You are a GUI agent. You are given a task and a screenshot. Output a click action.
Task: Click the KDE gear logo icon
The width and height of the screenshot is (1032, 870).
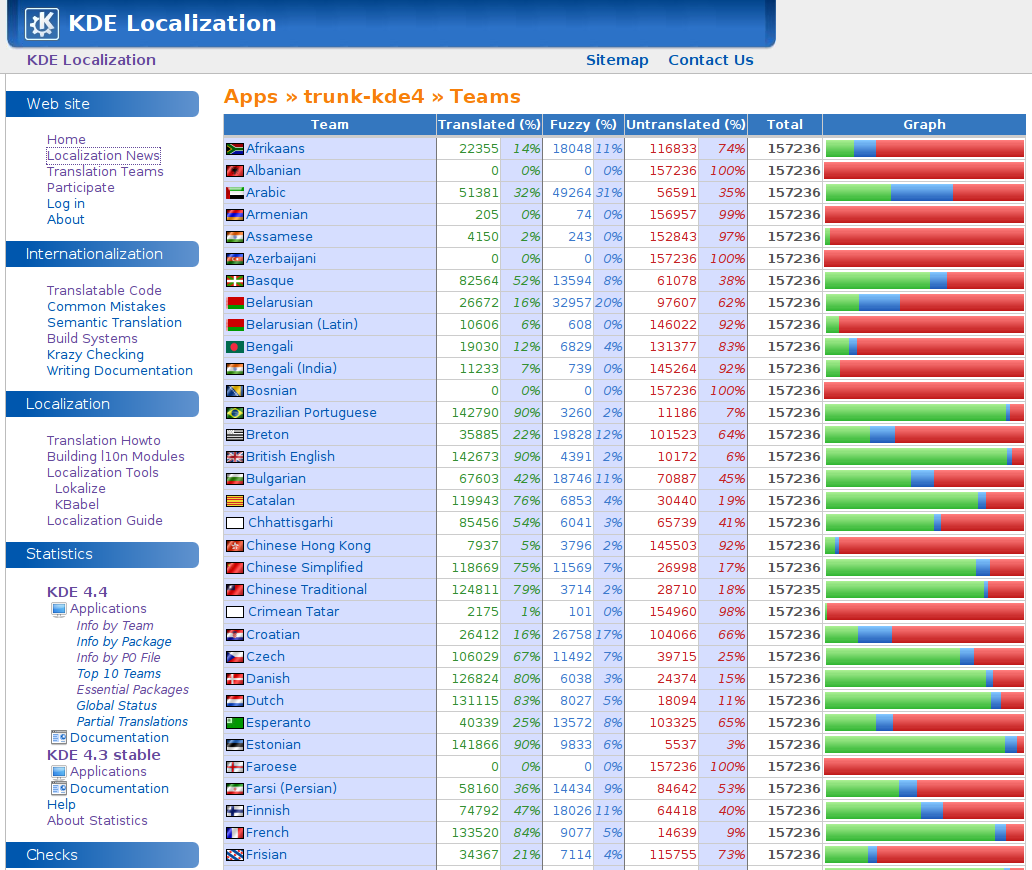pos(42,24)
